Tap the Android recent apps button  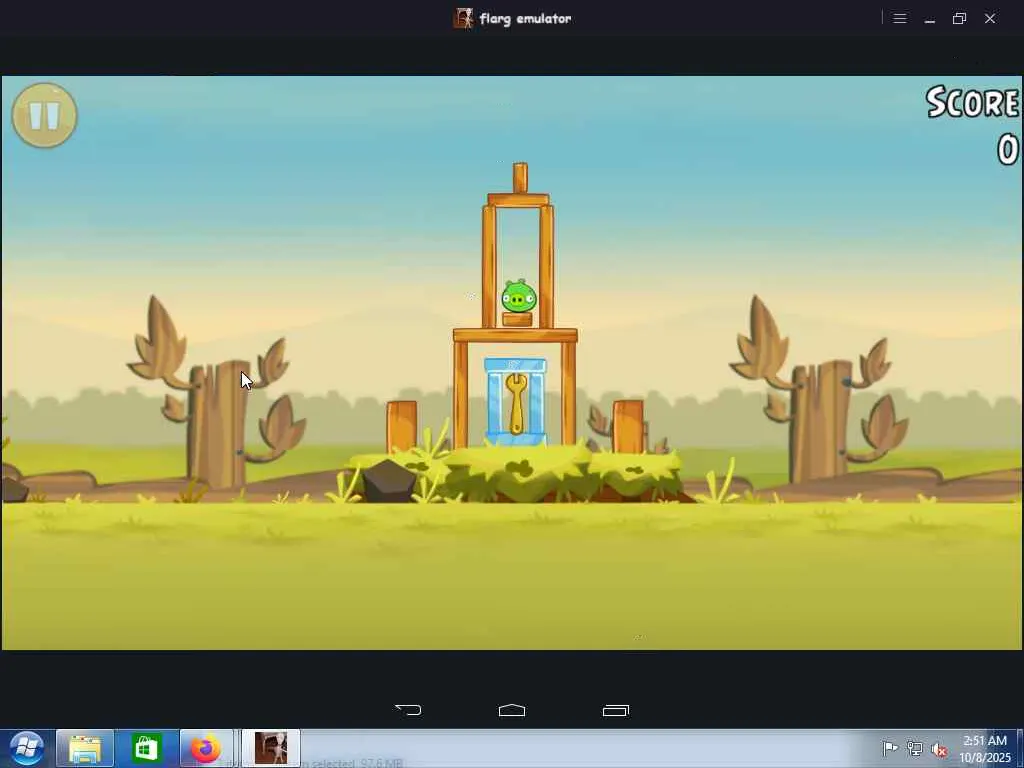pos(616,710)
